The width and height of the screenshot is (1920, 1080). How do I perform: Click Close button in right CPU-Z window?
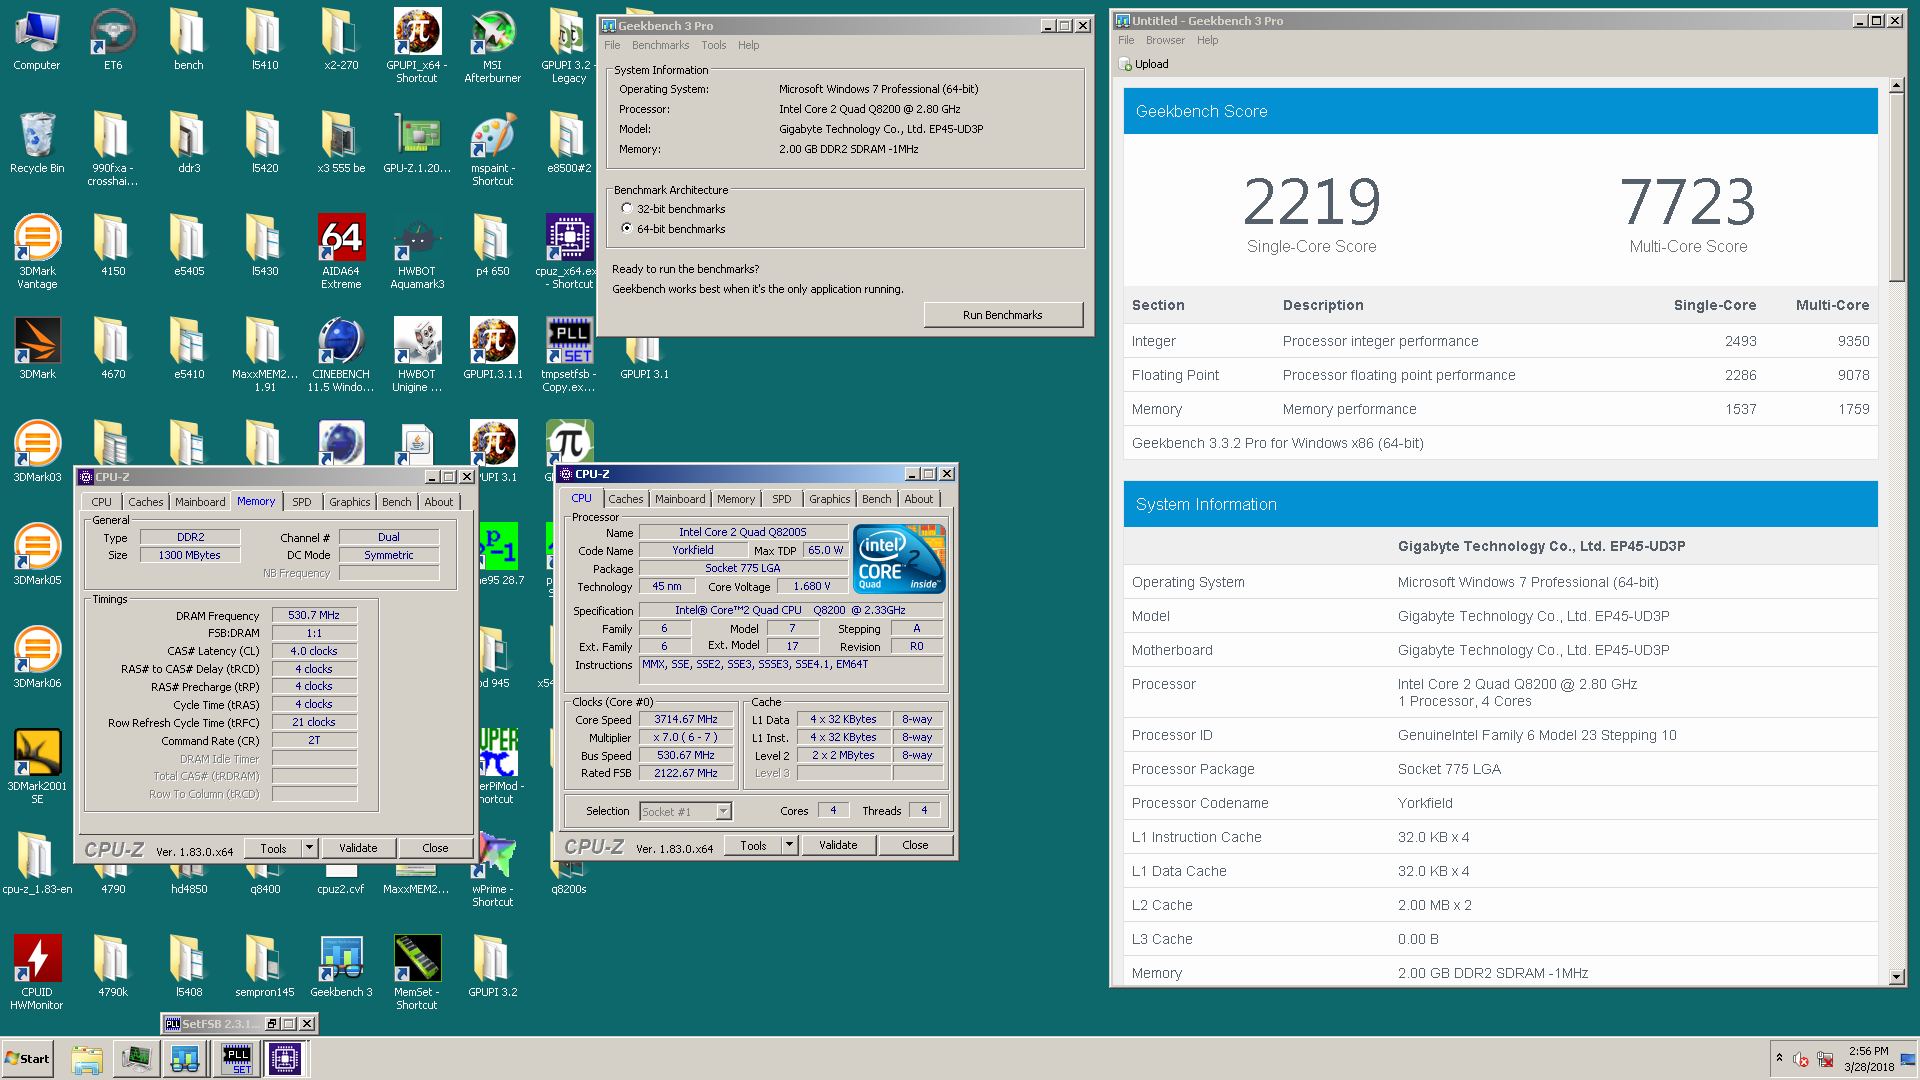(x=915, y=845)
